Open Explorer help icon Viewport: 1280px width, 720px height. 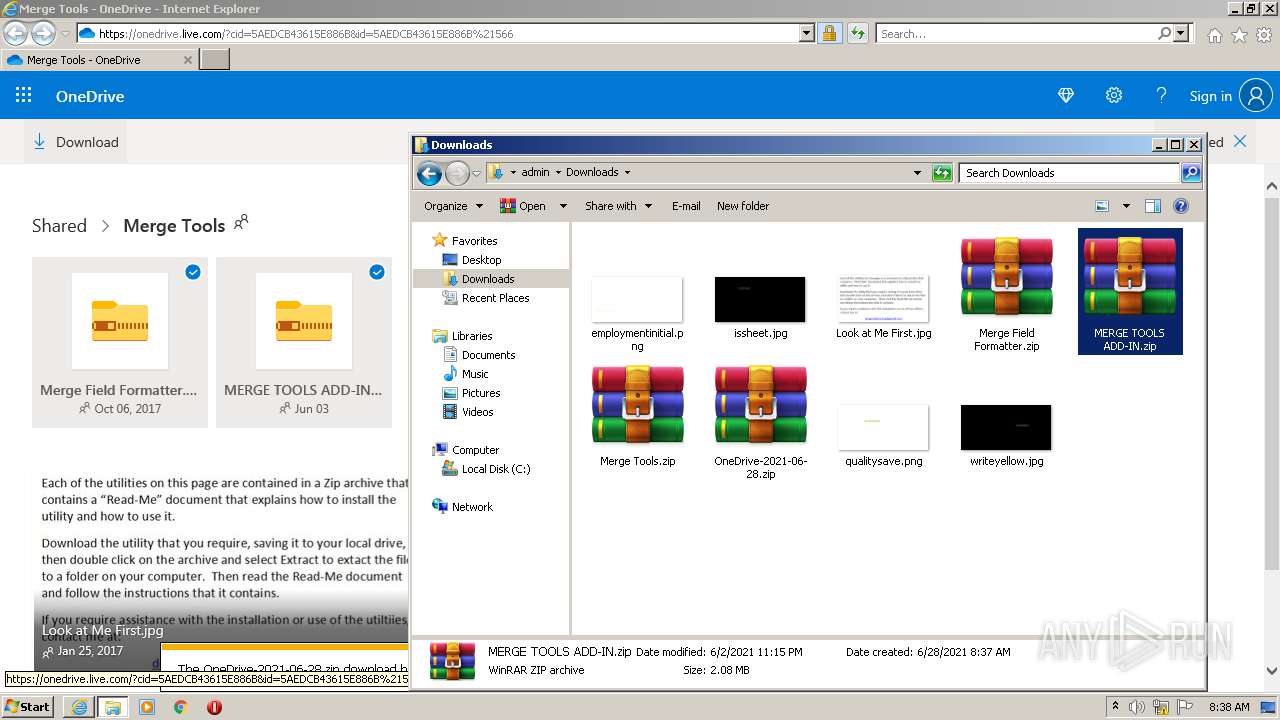[x=1181, y=206]
